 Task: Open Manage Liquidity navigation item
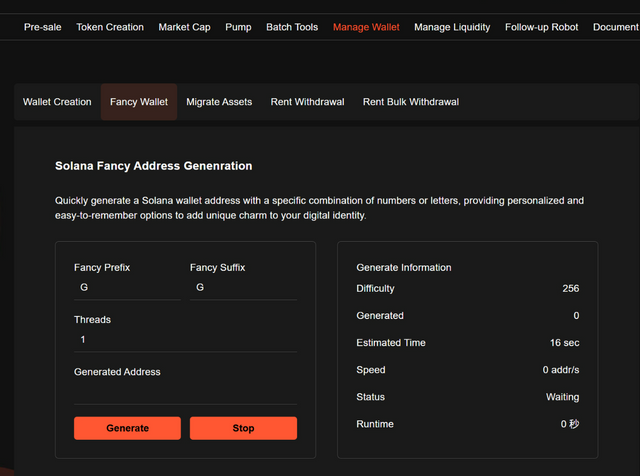(x=452, y=27)
